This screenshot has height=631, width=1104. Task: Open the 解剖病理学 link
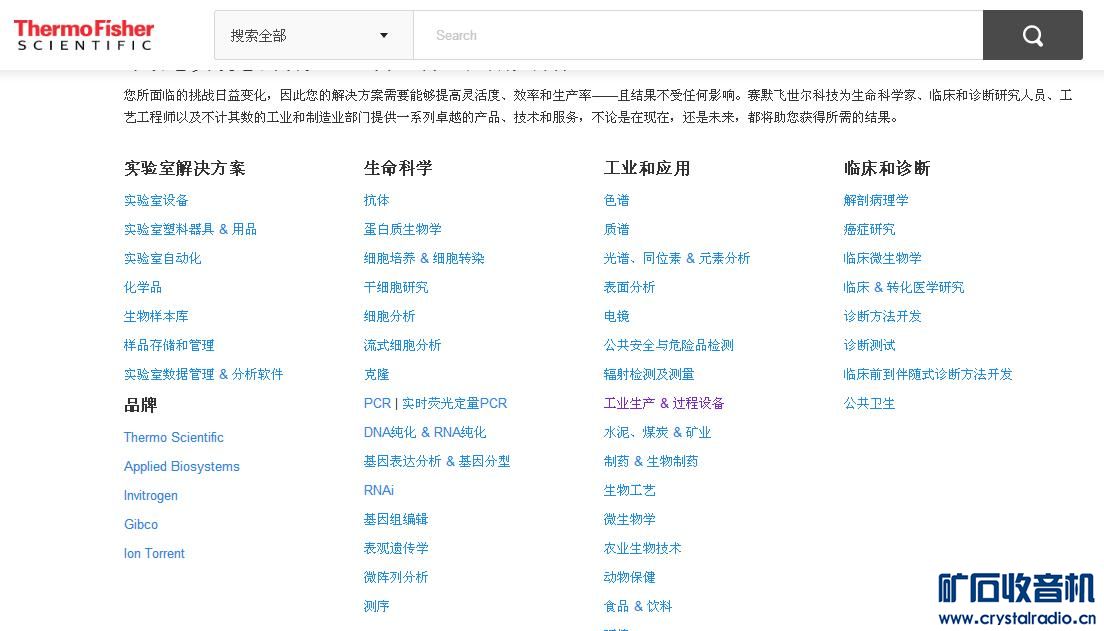[877, 201]
